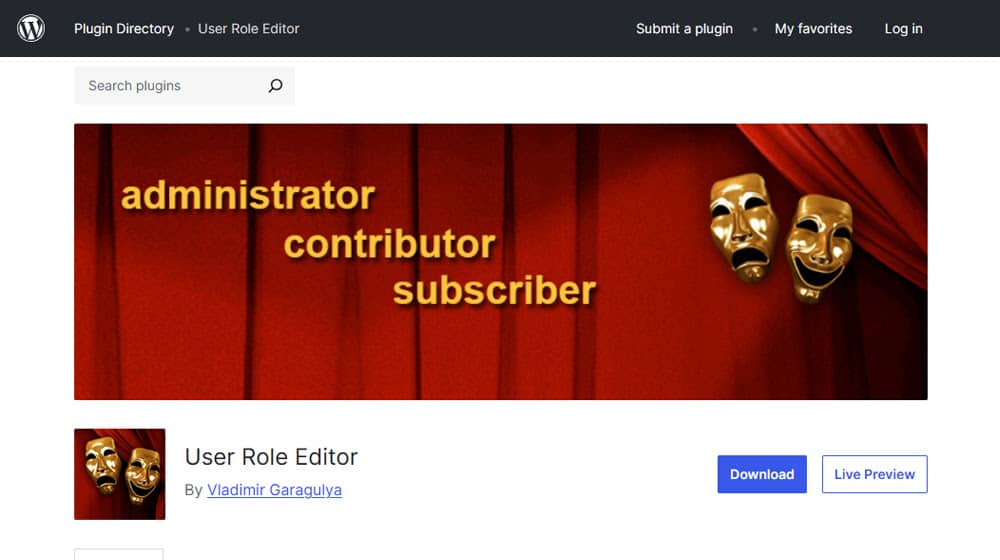This screenshot has width=1000, height=560.
Task: Click the Log in link
Action: click(x=903, y=29)
